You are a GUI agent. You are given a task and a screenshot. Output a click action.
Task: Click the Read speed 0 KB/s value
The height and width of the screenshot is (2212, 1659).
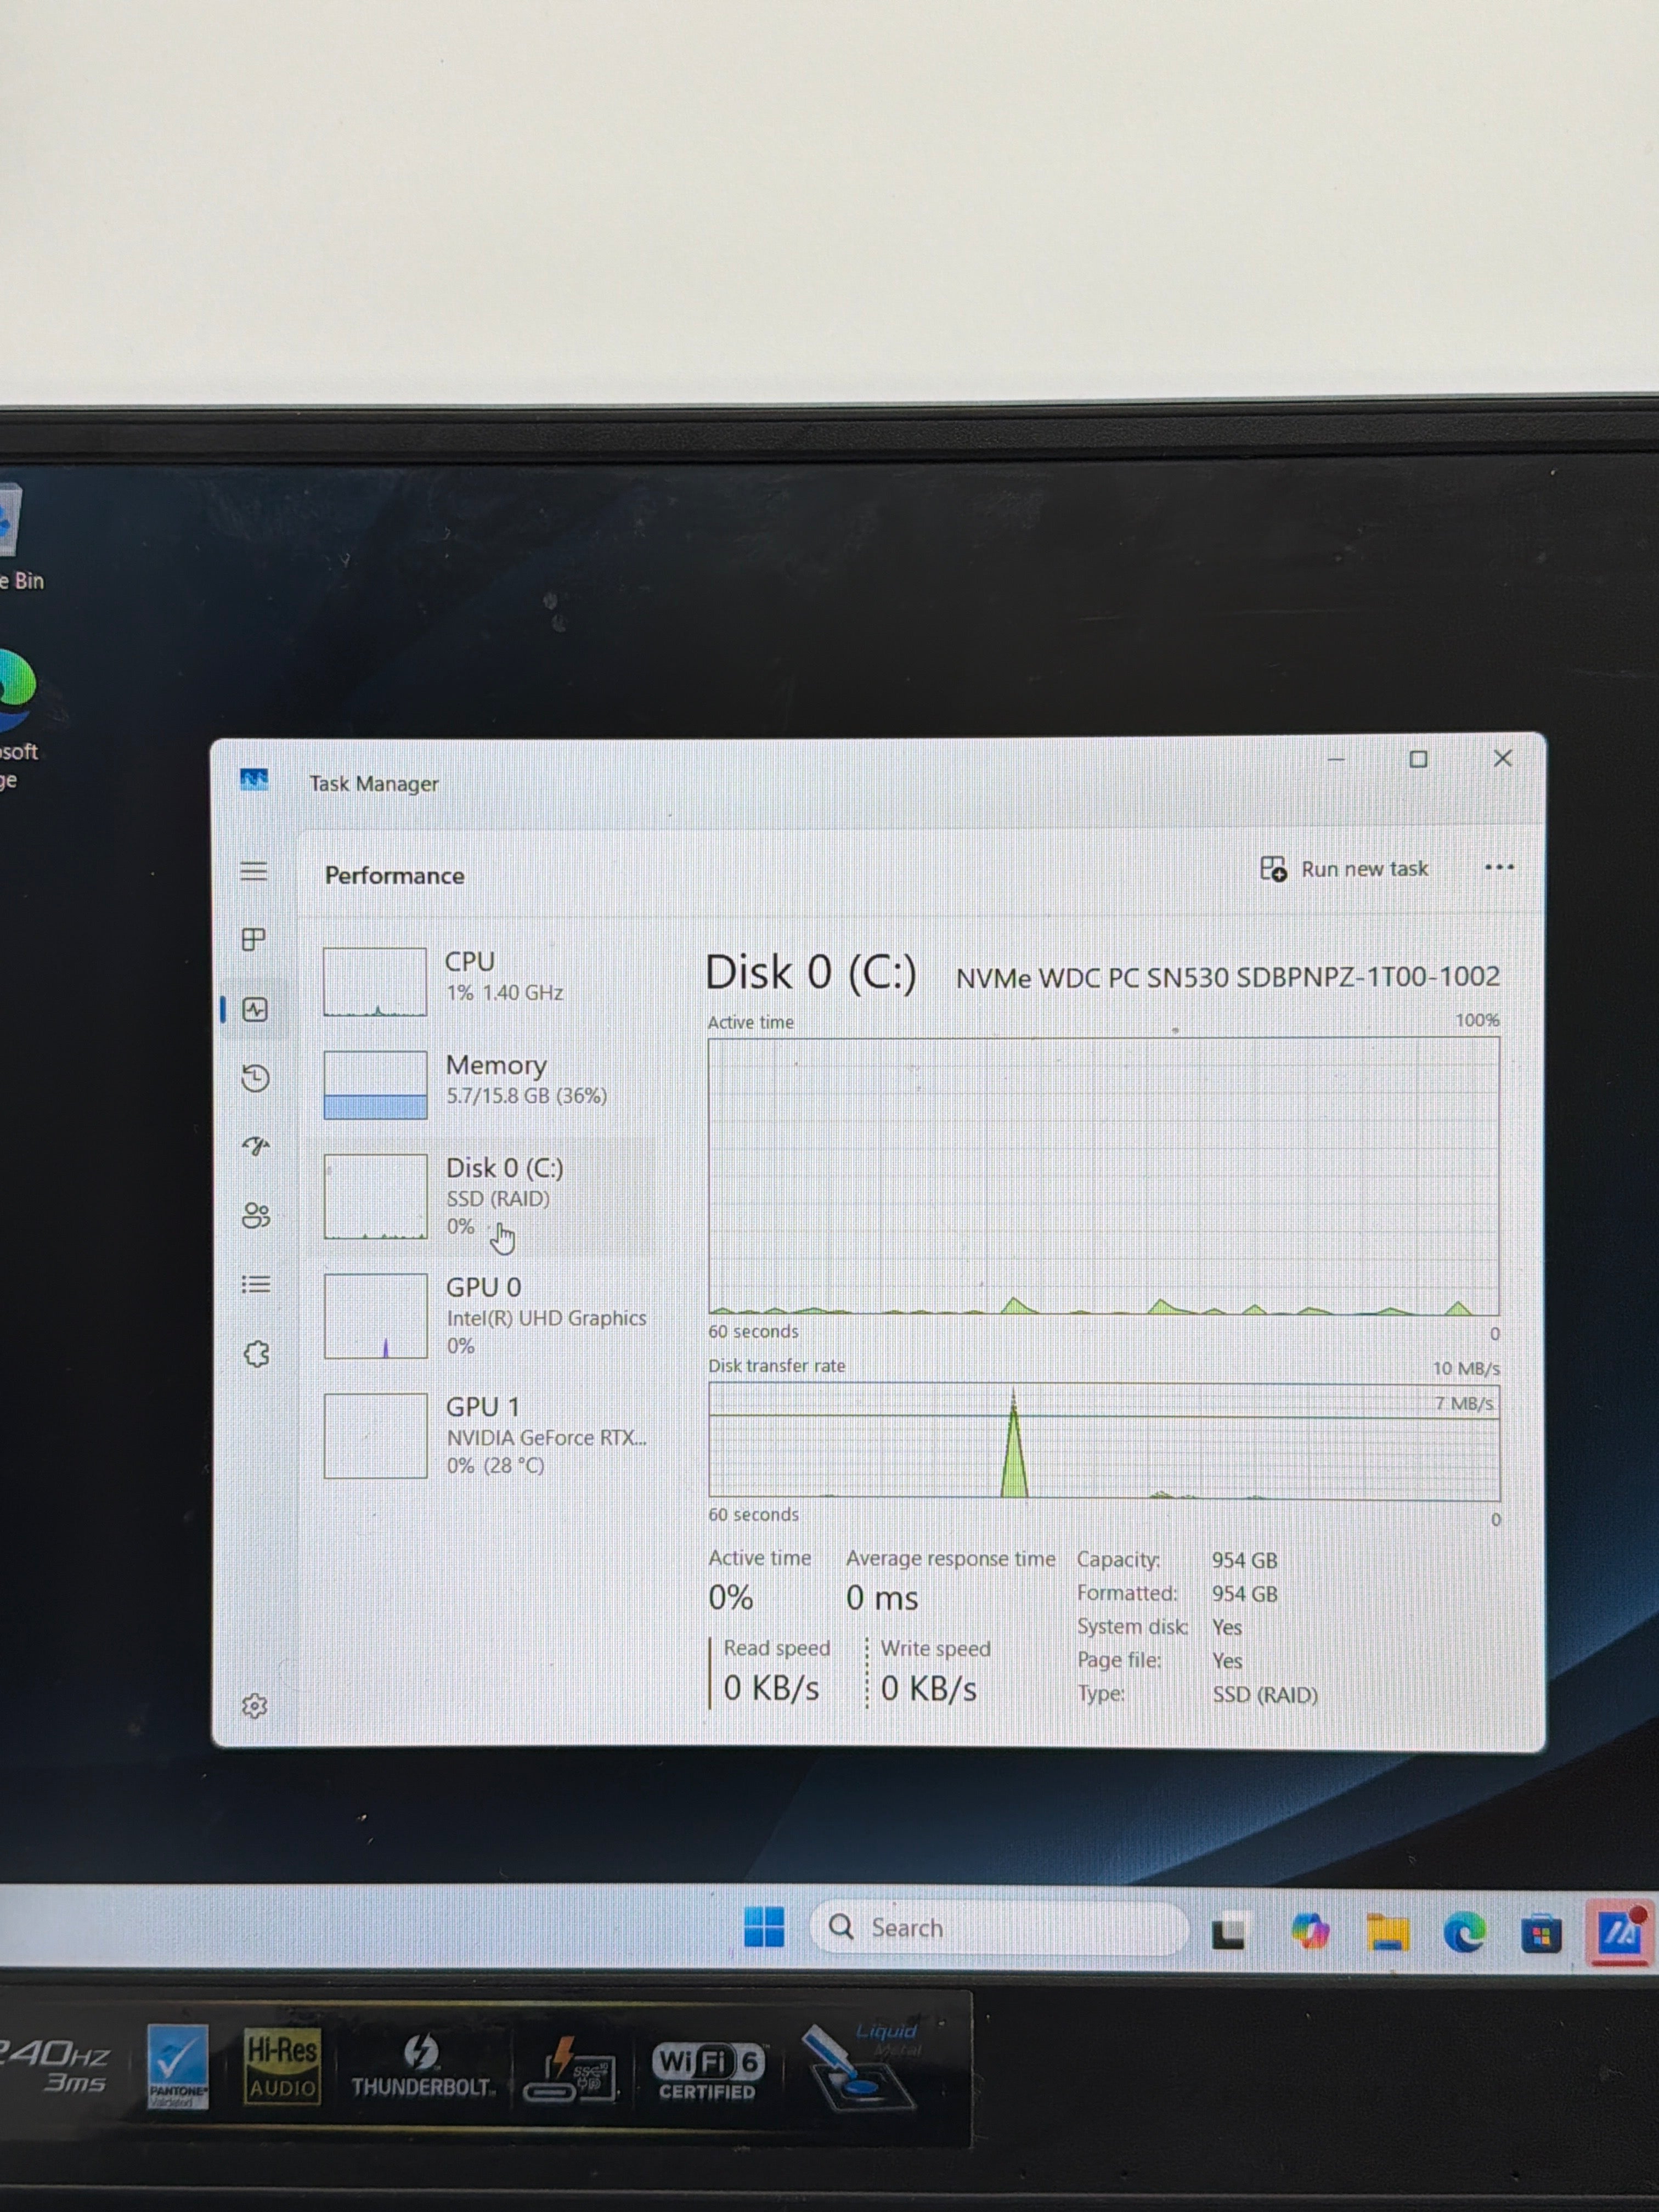coord(771,1688)
